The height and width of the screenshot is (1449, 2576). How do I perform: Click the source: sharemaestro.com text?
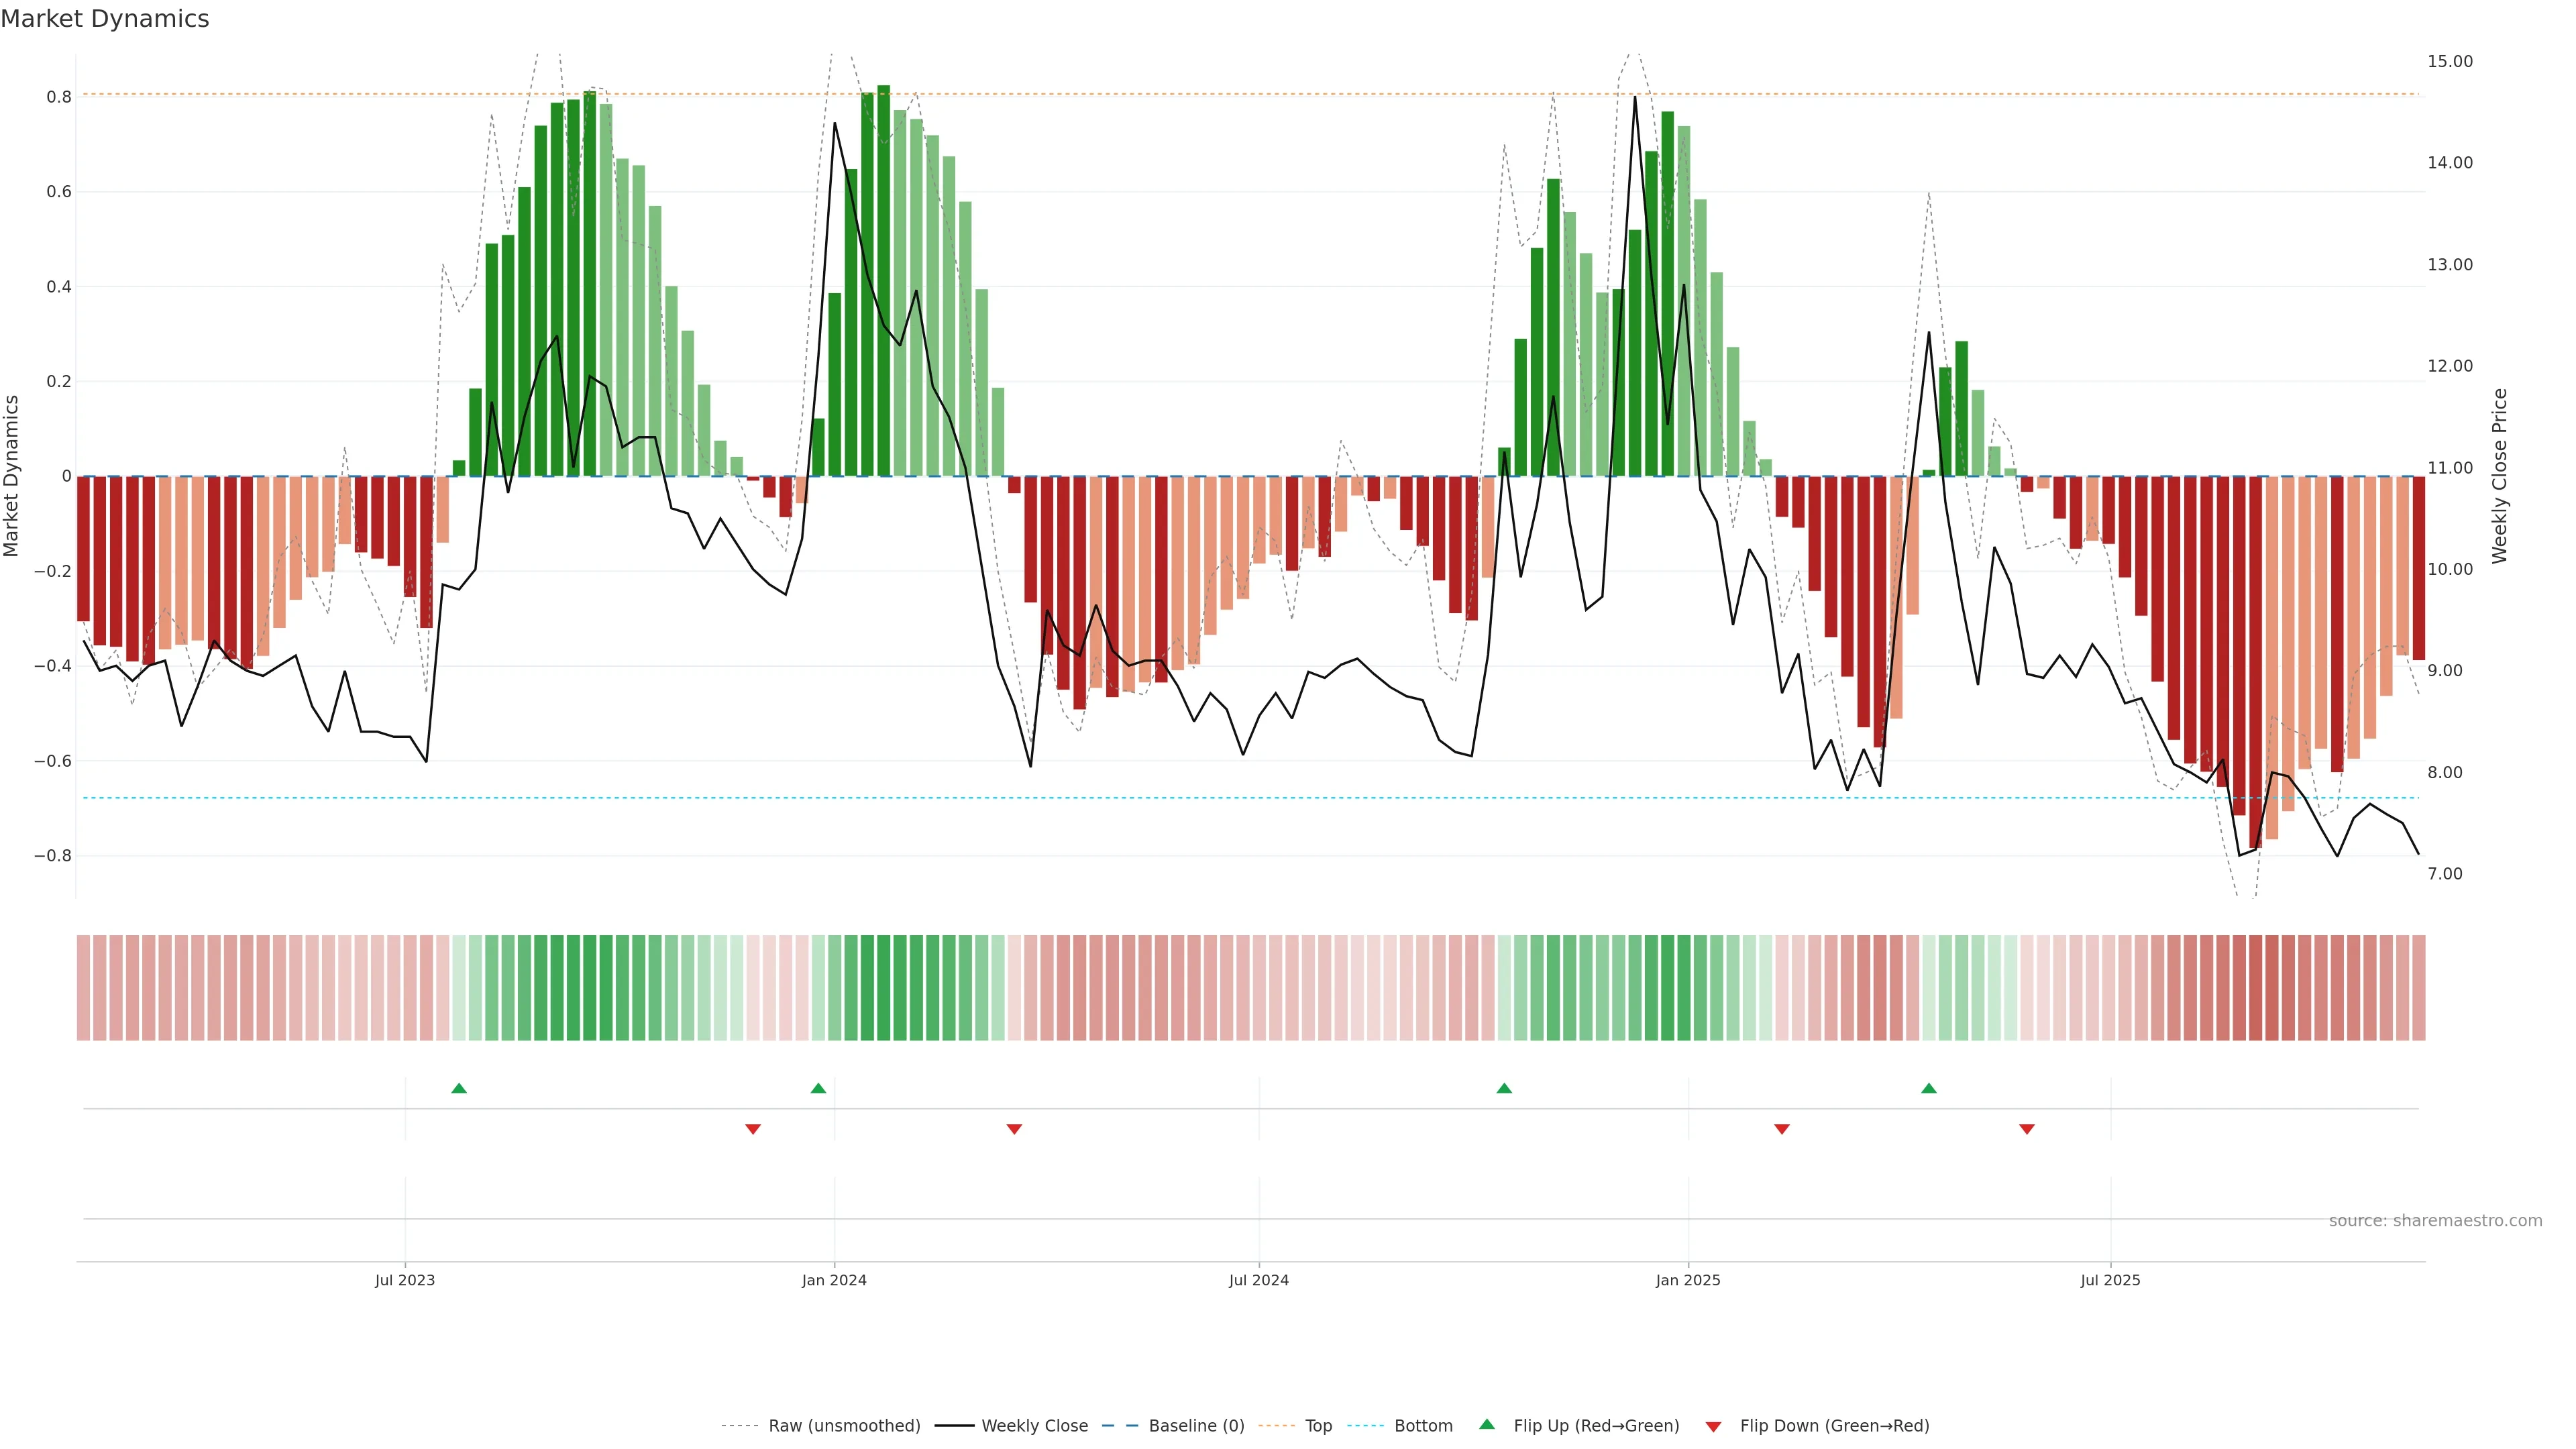2435,1221
